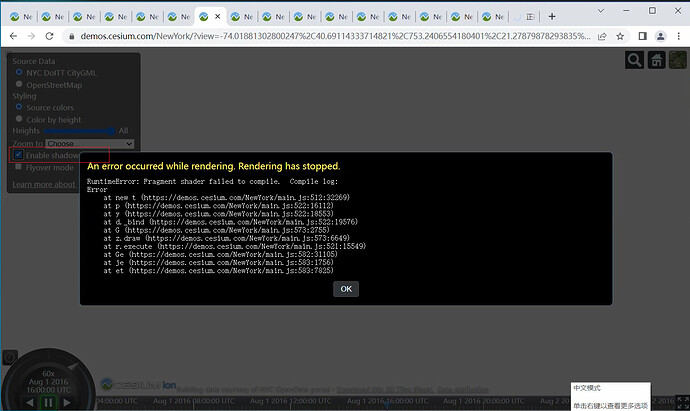Screen dimensions: 690x411
Task: Click the rendering error heading text
Action: pyautogui.click(x=213, y=166)
